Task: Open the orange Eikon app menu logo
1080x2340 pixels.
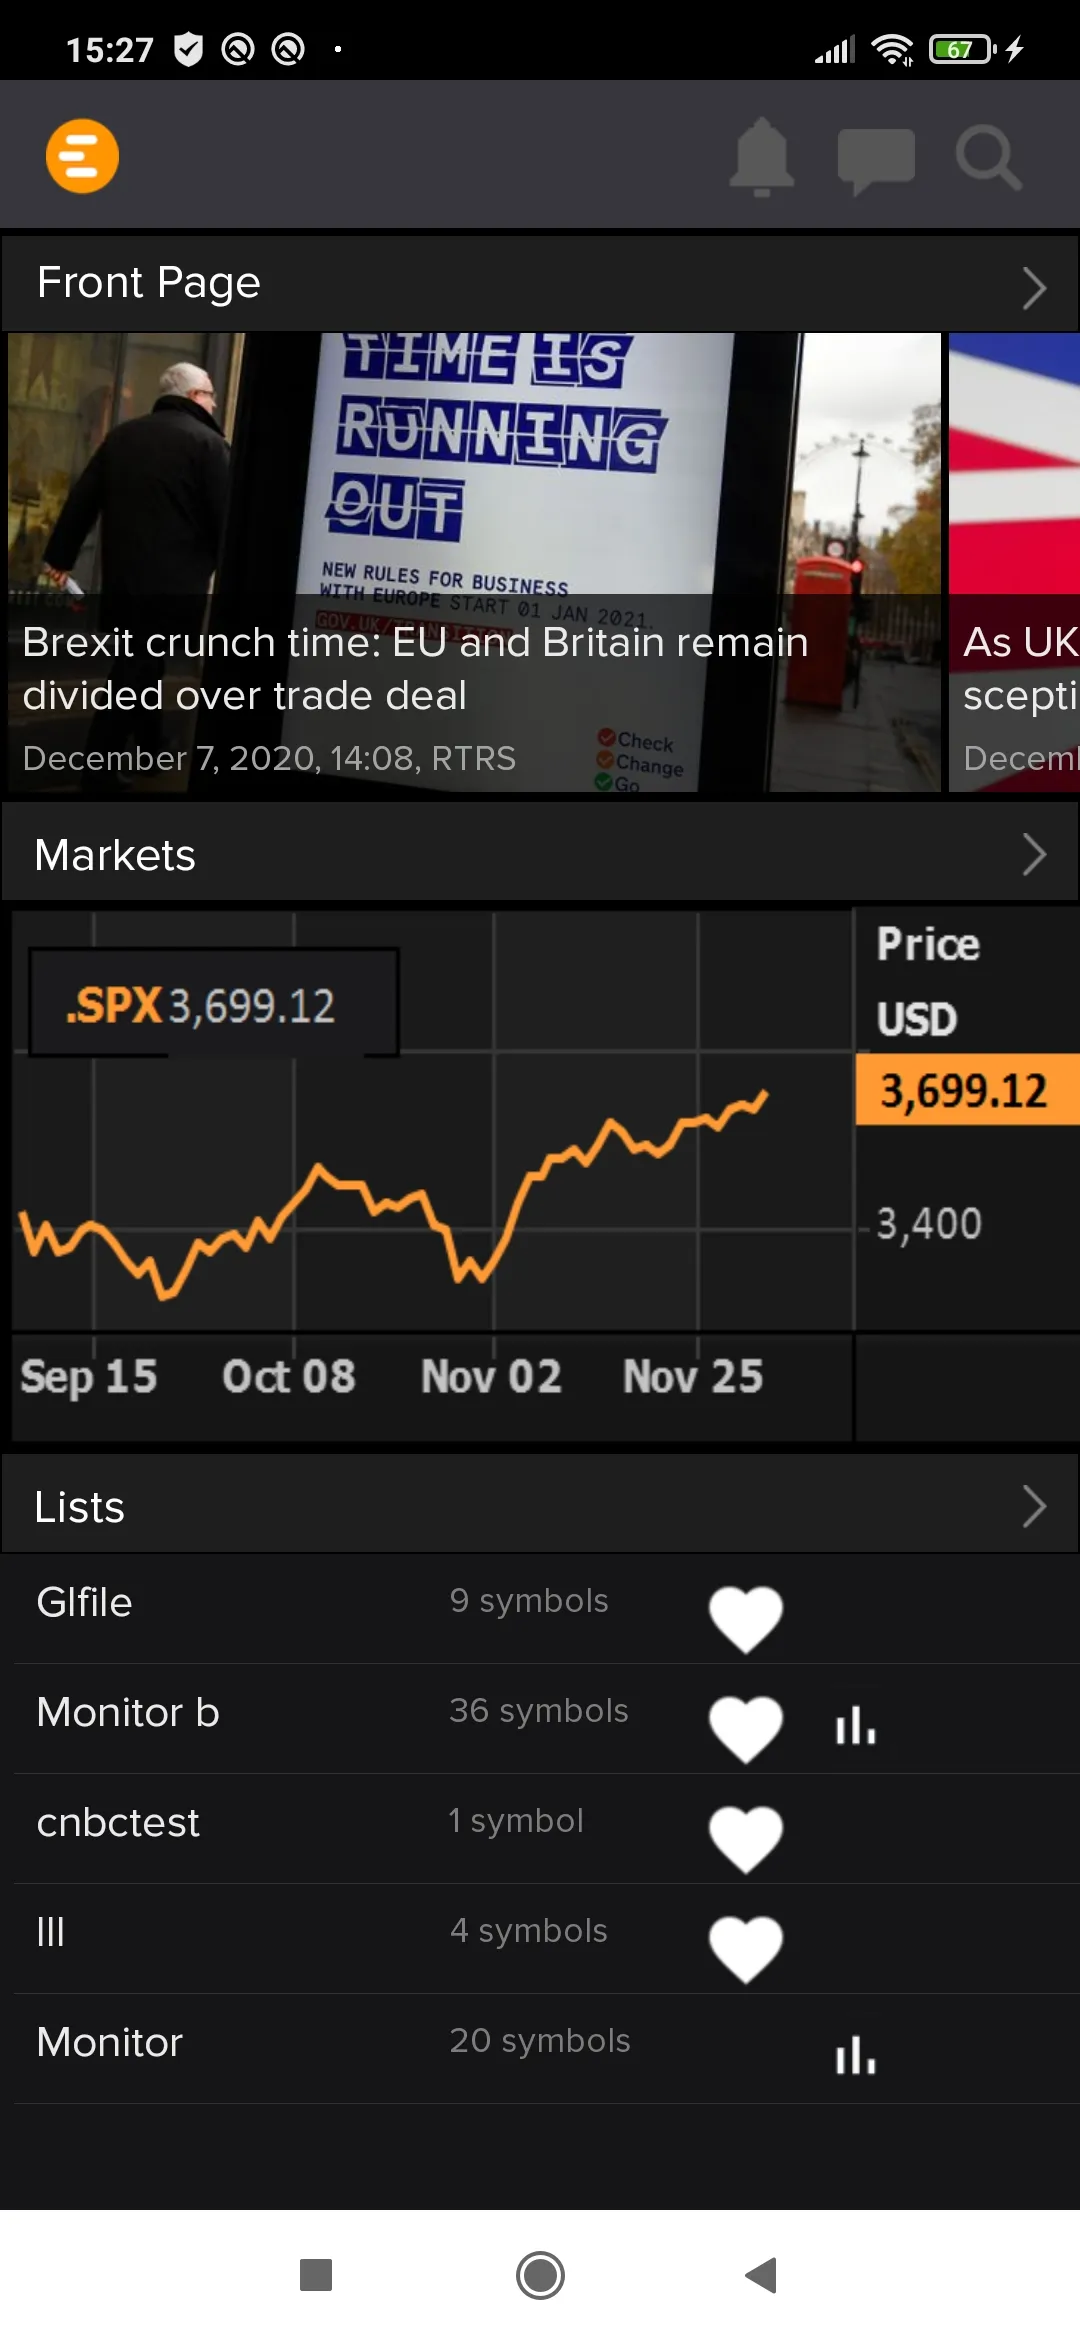Action: point(82,156)
